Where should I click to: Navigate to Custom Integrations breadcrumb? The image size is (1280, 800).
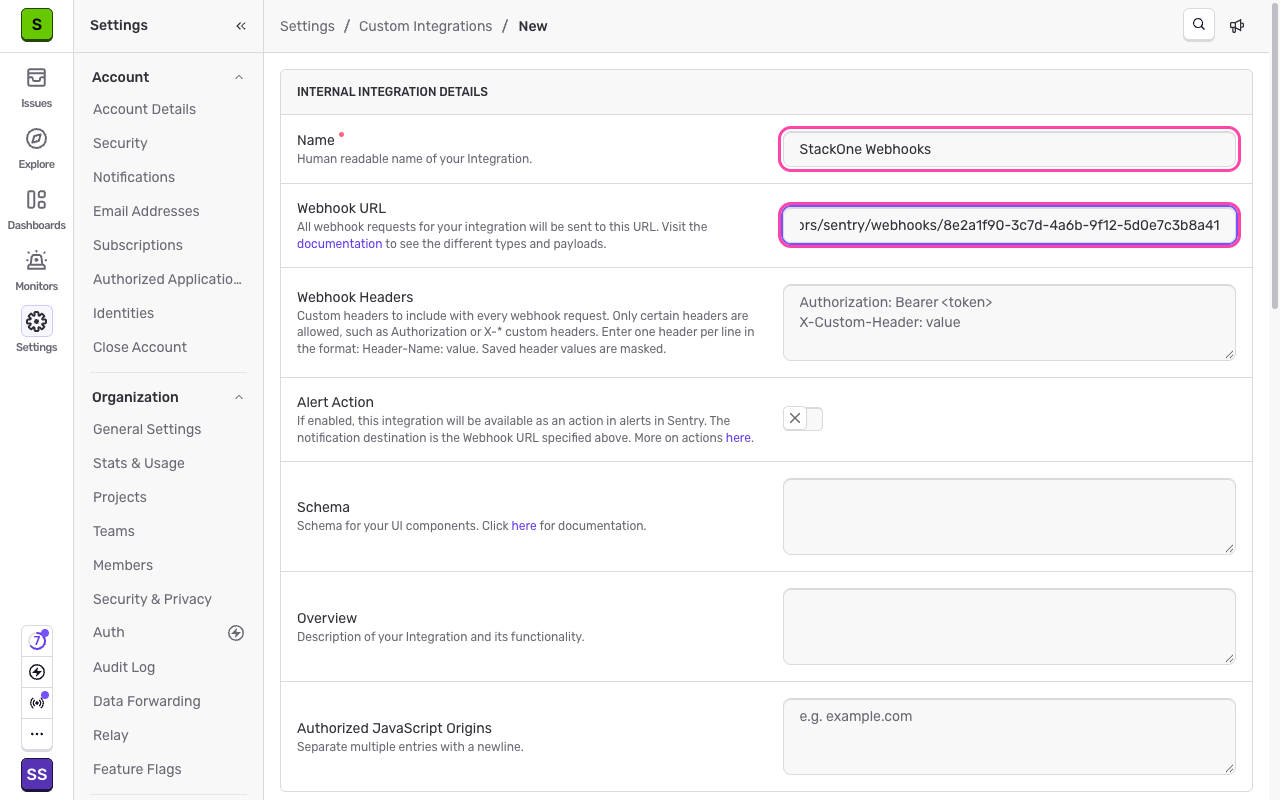[x=425, y=26]
